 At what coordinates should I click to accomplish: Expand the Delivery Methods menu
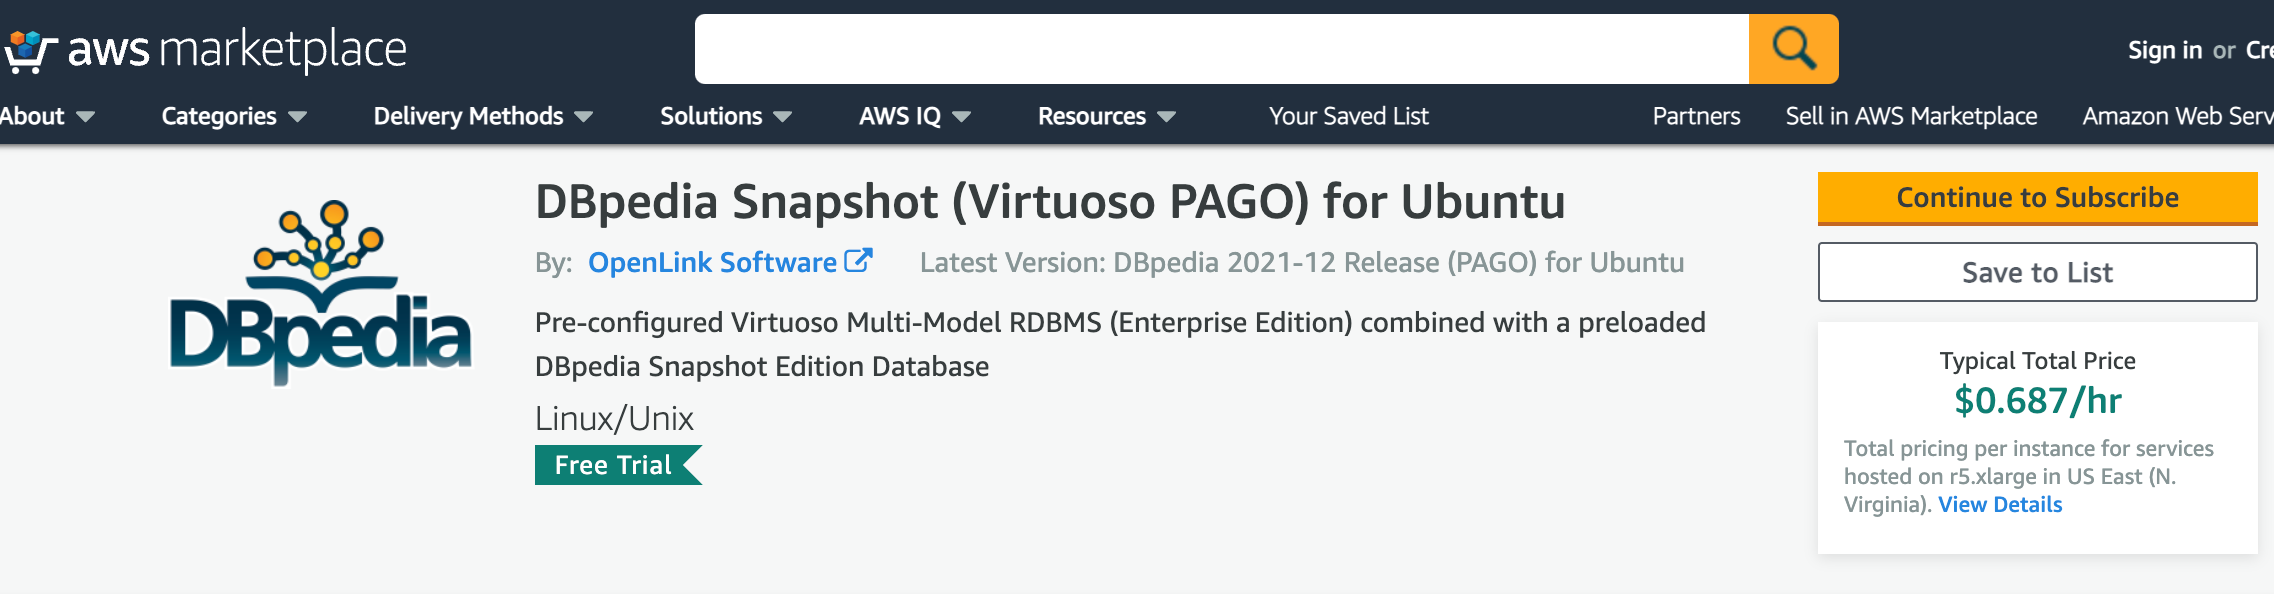click(482, 116)
